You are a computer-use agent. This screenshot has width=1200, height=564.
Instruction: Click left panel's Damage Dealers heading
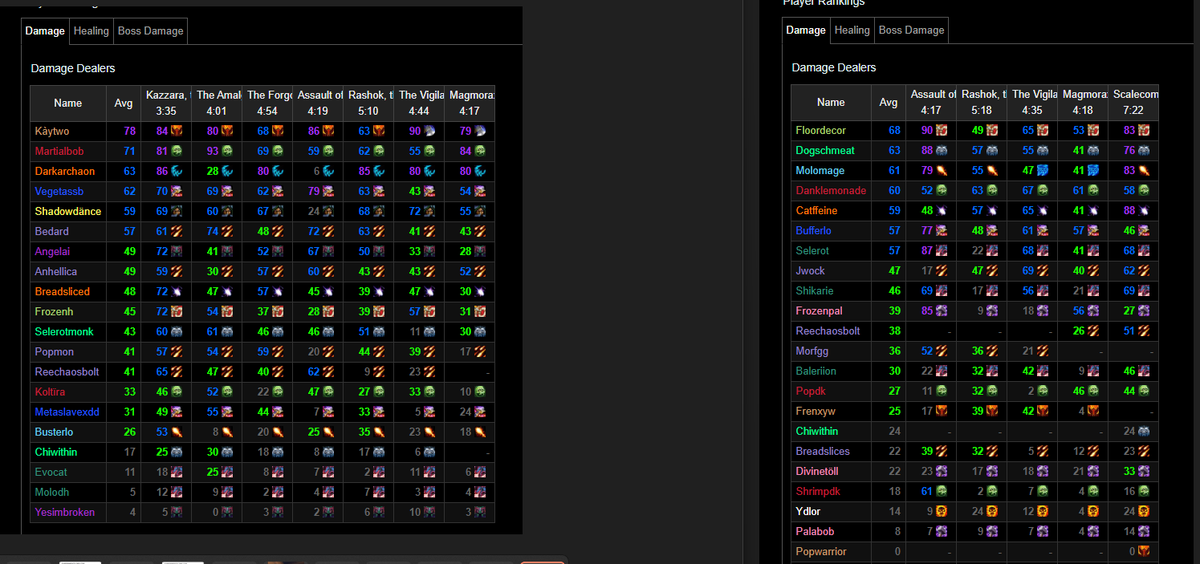tap(73, 69)
